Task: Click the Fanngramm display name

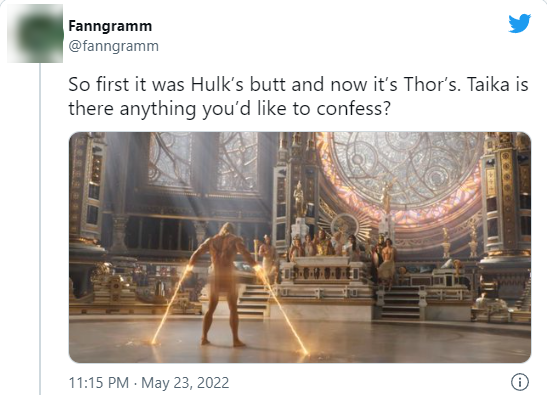Action: (110, 26)
